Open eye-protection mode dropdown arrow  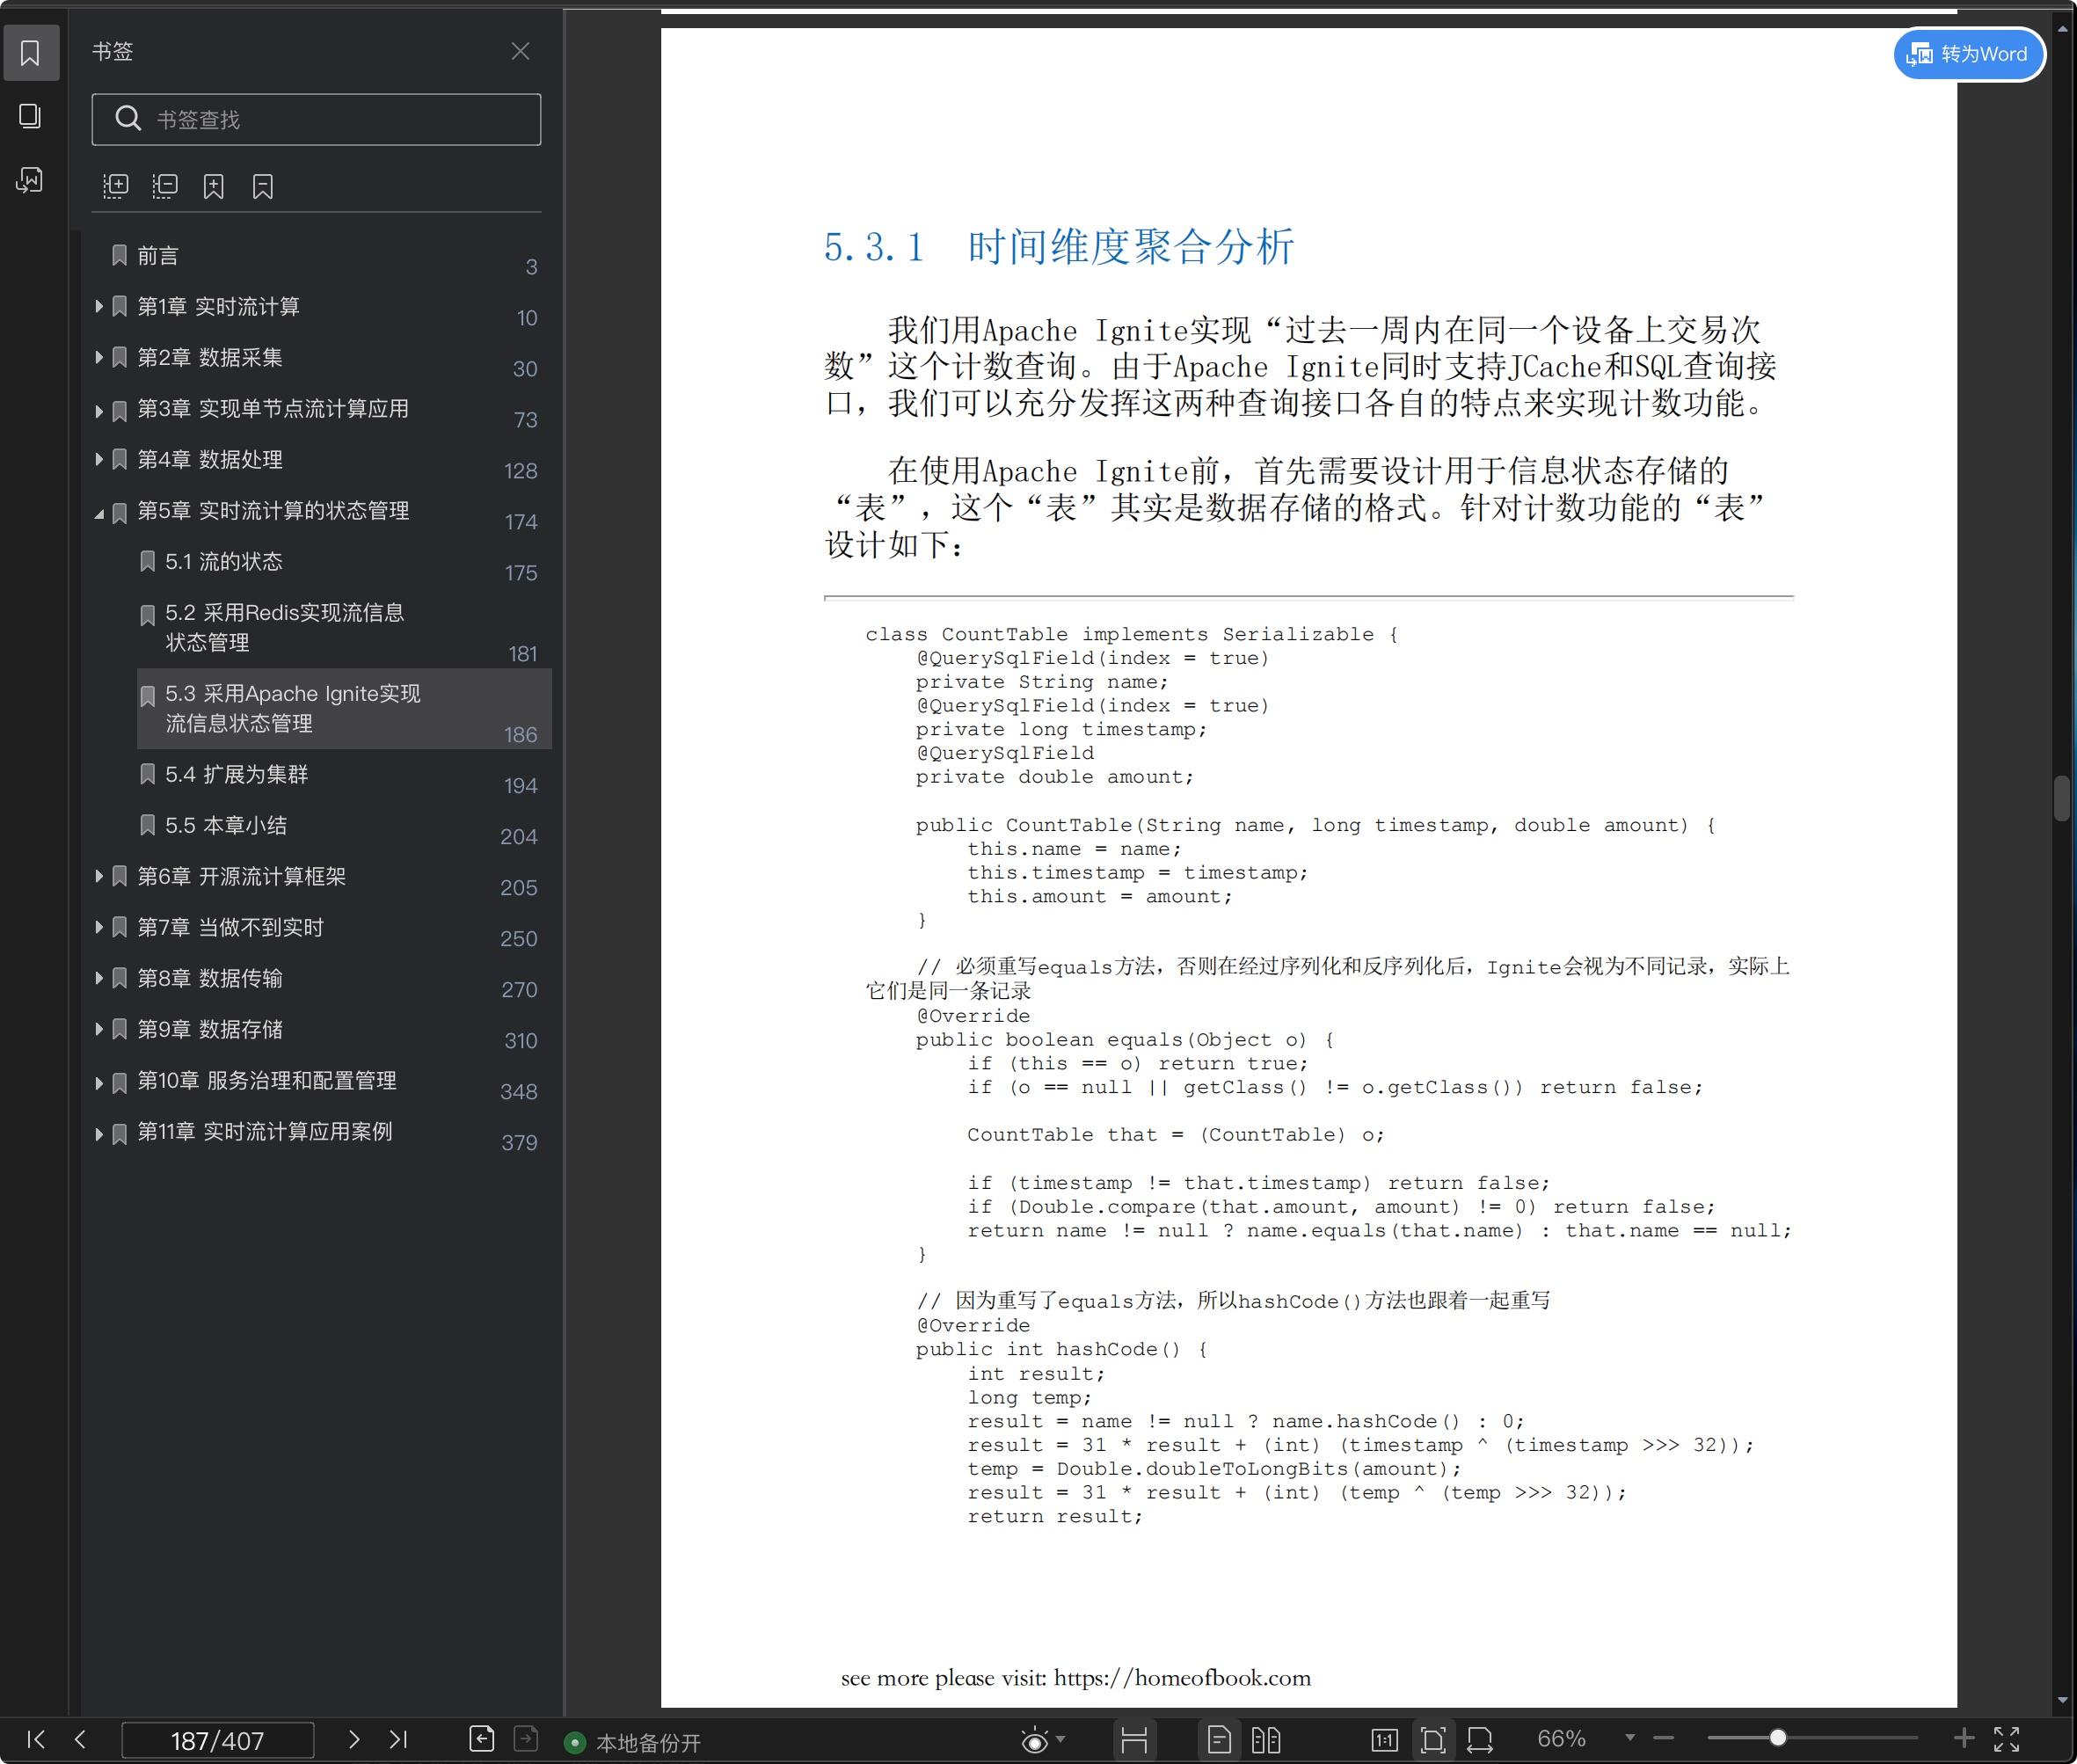(x=1061, y=1739)
